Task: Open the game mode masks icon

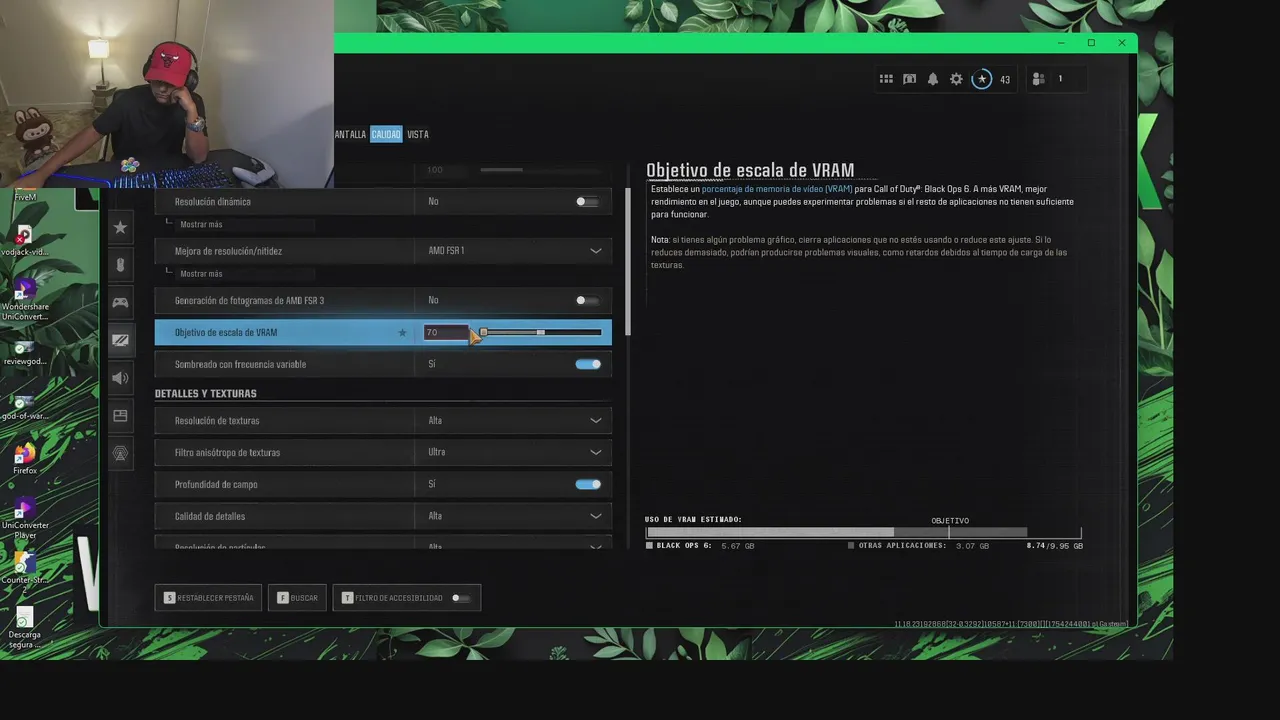Action: tap(909, 79)
